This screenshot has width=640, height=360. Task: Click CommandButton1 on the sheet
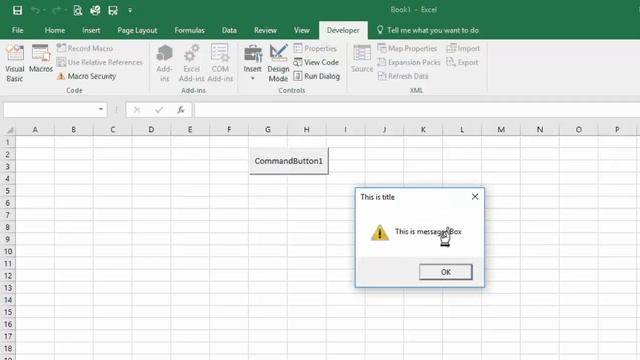click(x=289, y=161)
